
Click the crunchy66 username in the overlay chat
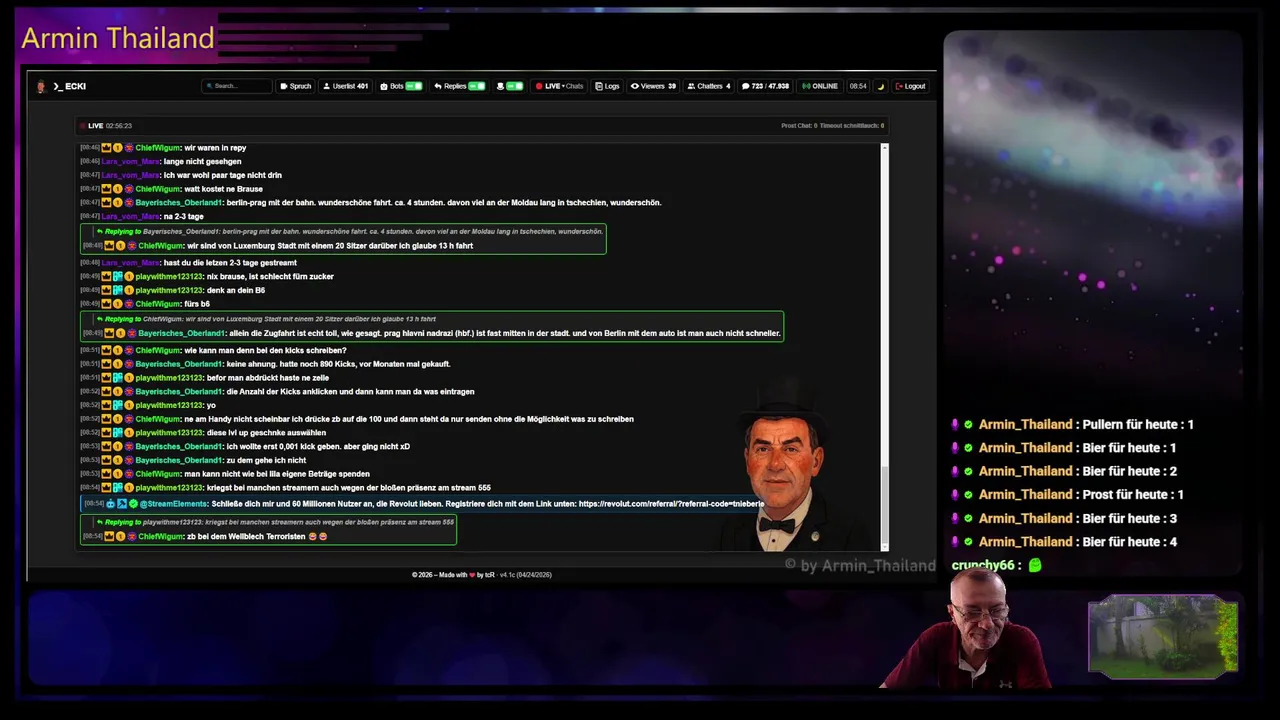(984, 565)
